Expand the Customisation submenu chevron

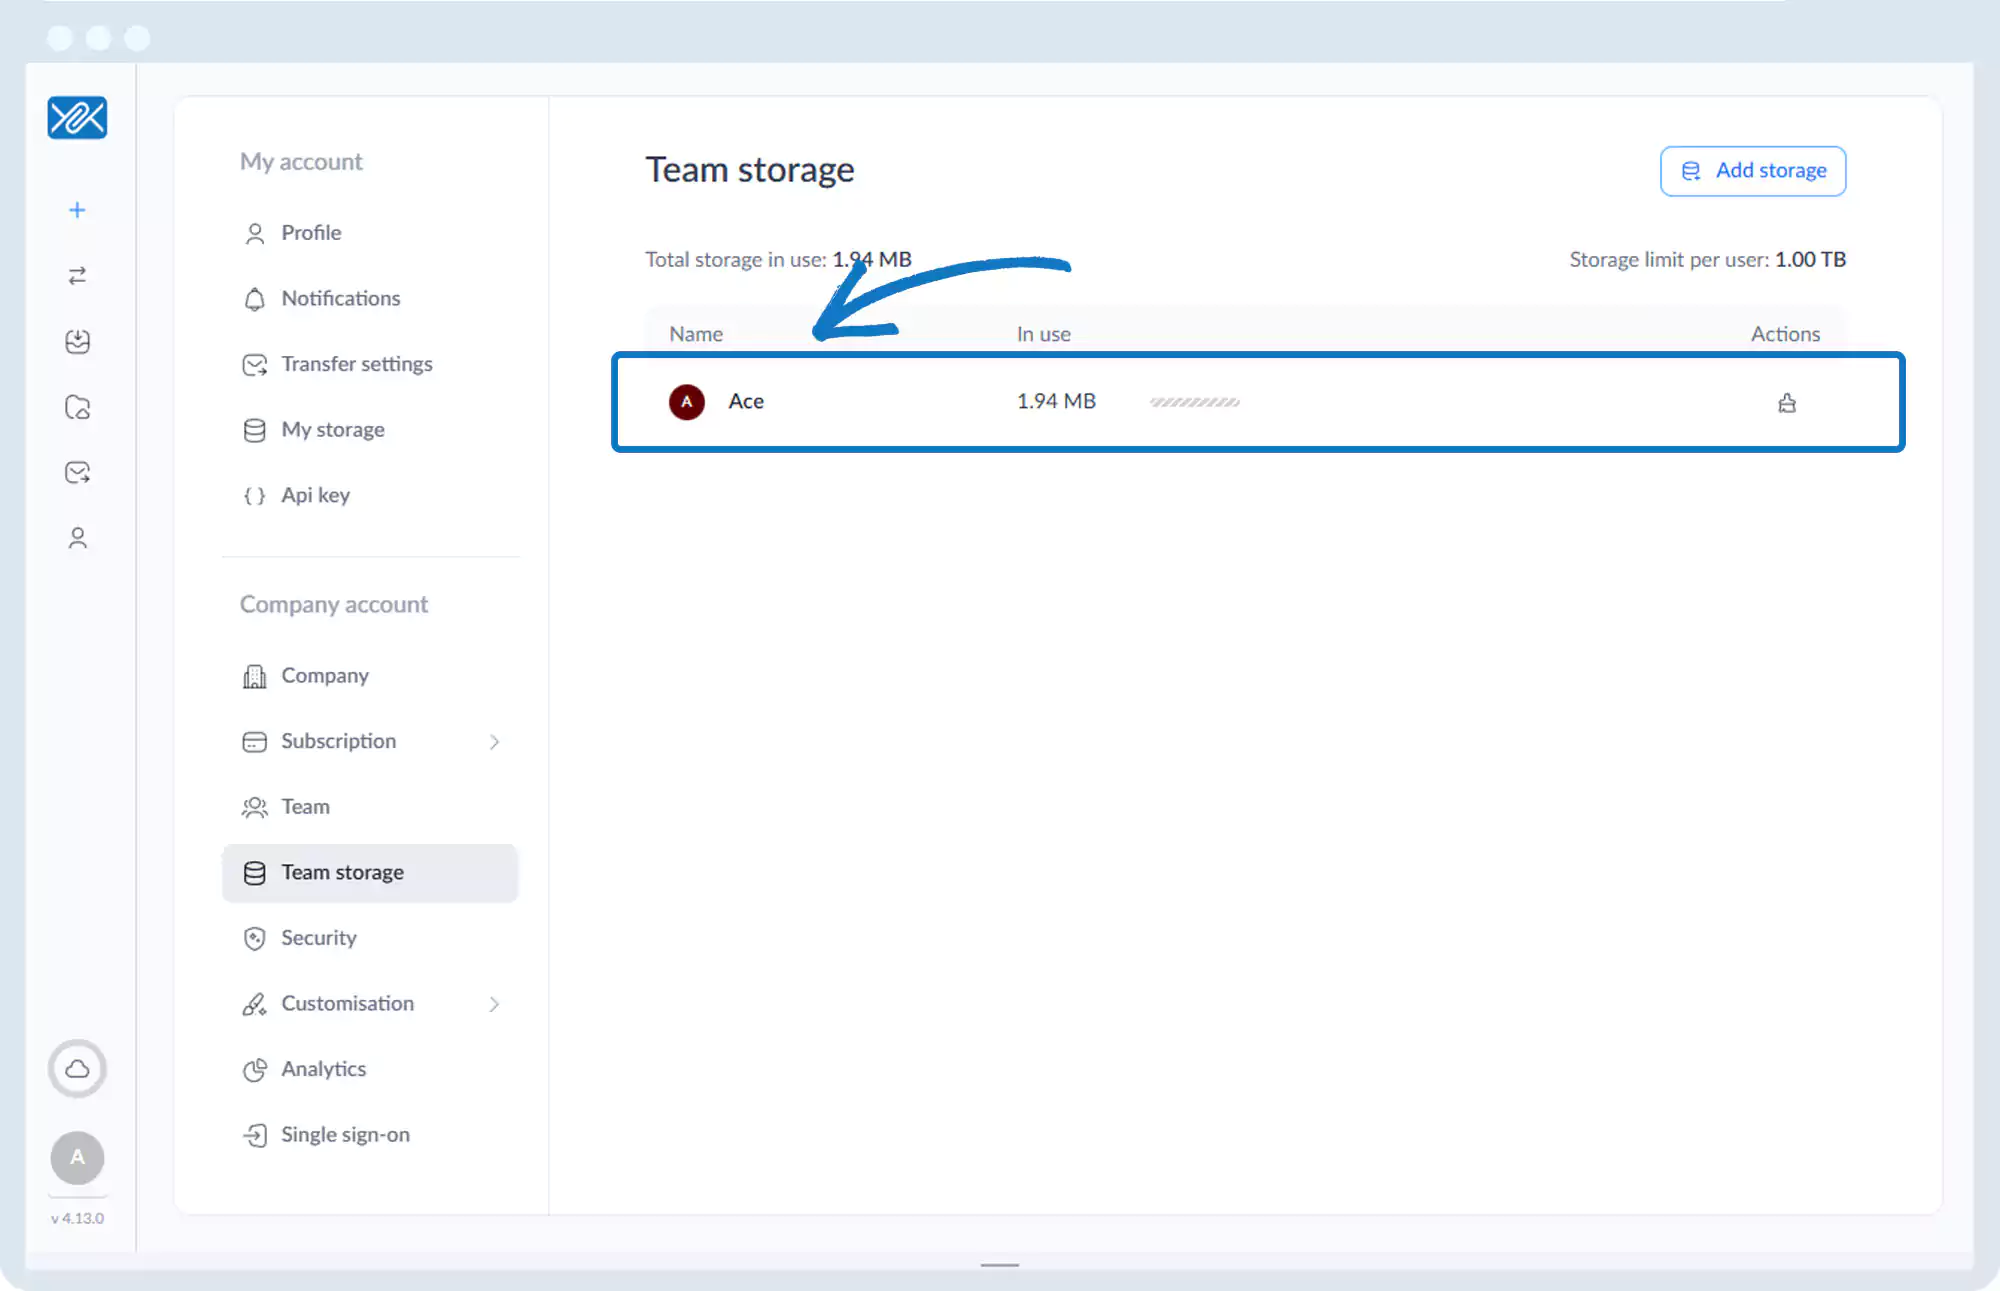point(494,1004)
